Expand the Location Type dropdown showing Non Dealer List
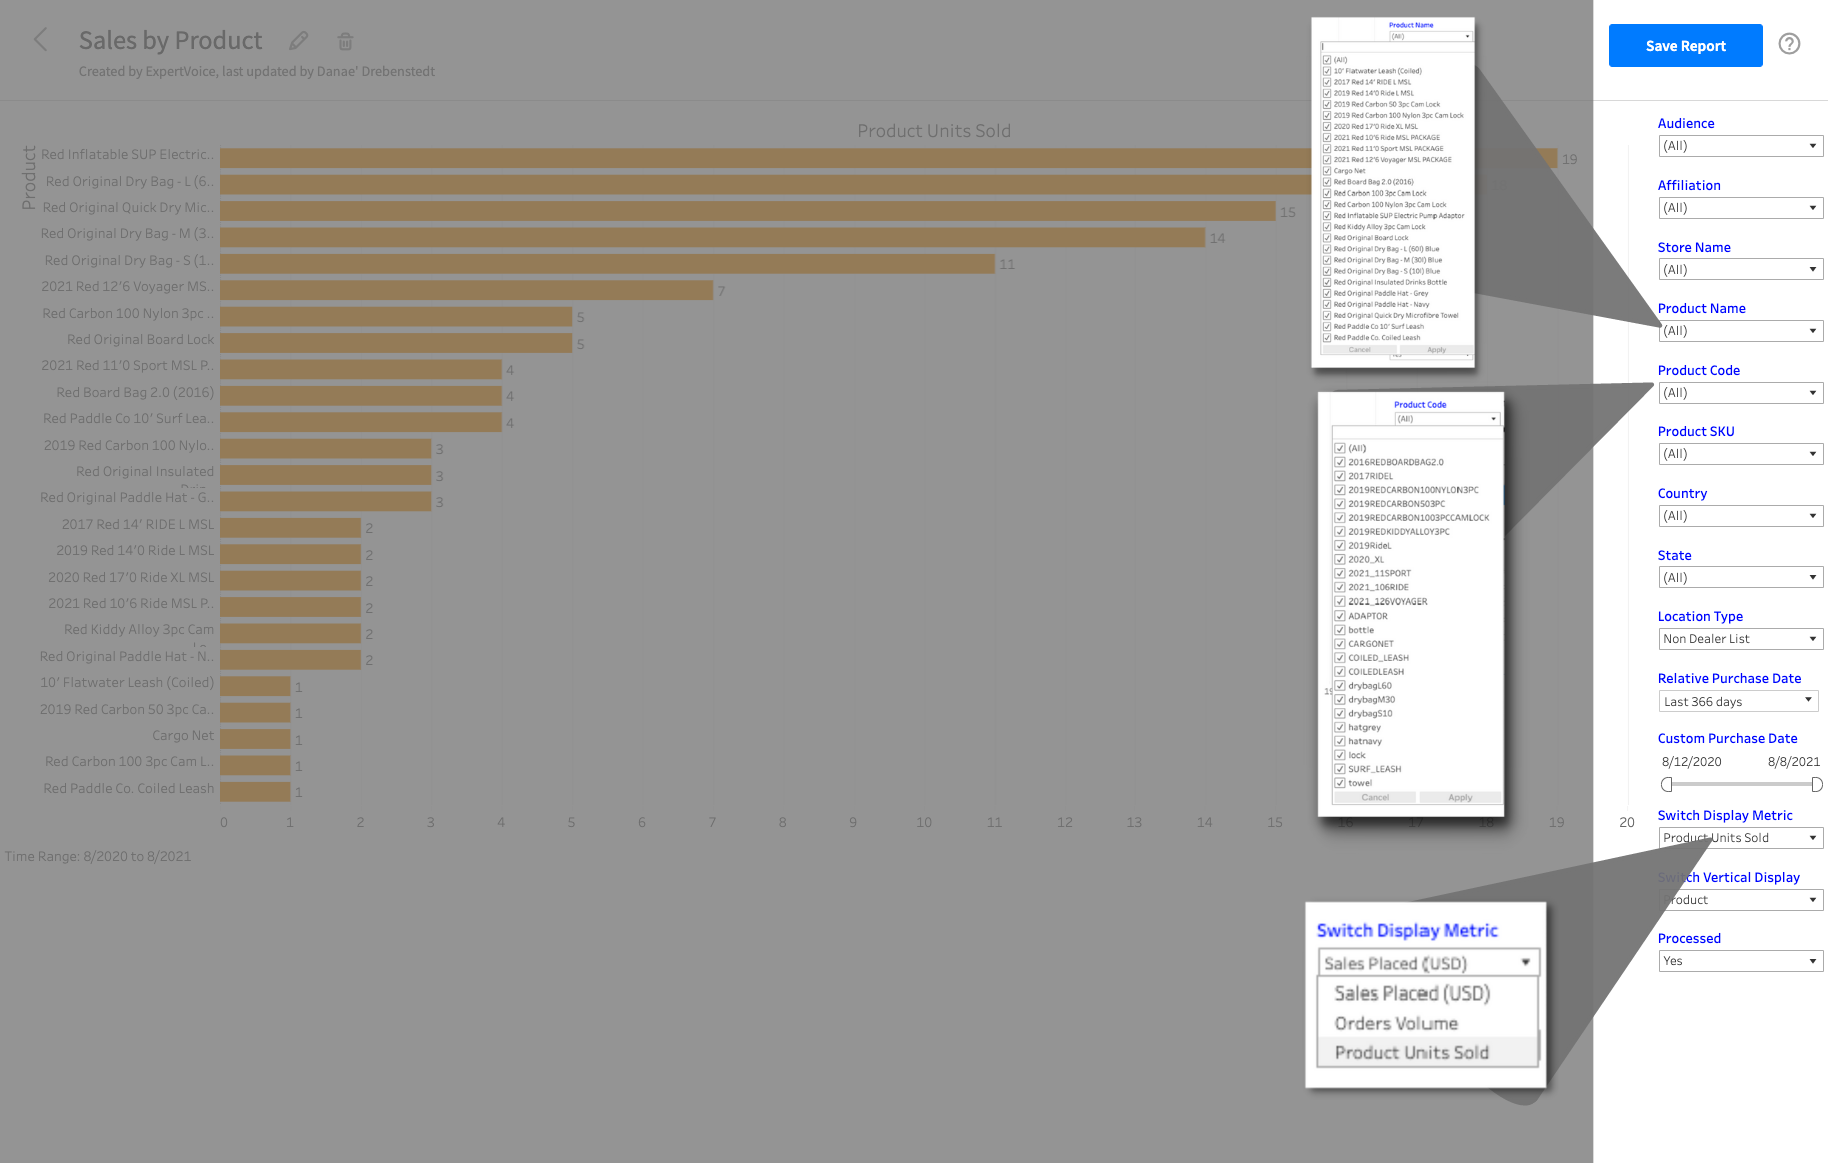This screenshot has width=1828, height=1163. pyautogui.click(x=1740, y=639)
